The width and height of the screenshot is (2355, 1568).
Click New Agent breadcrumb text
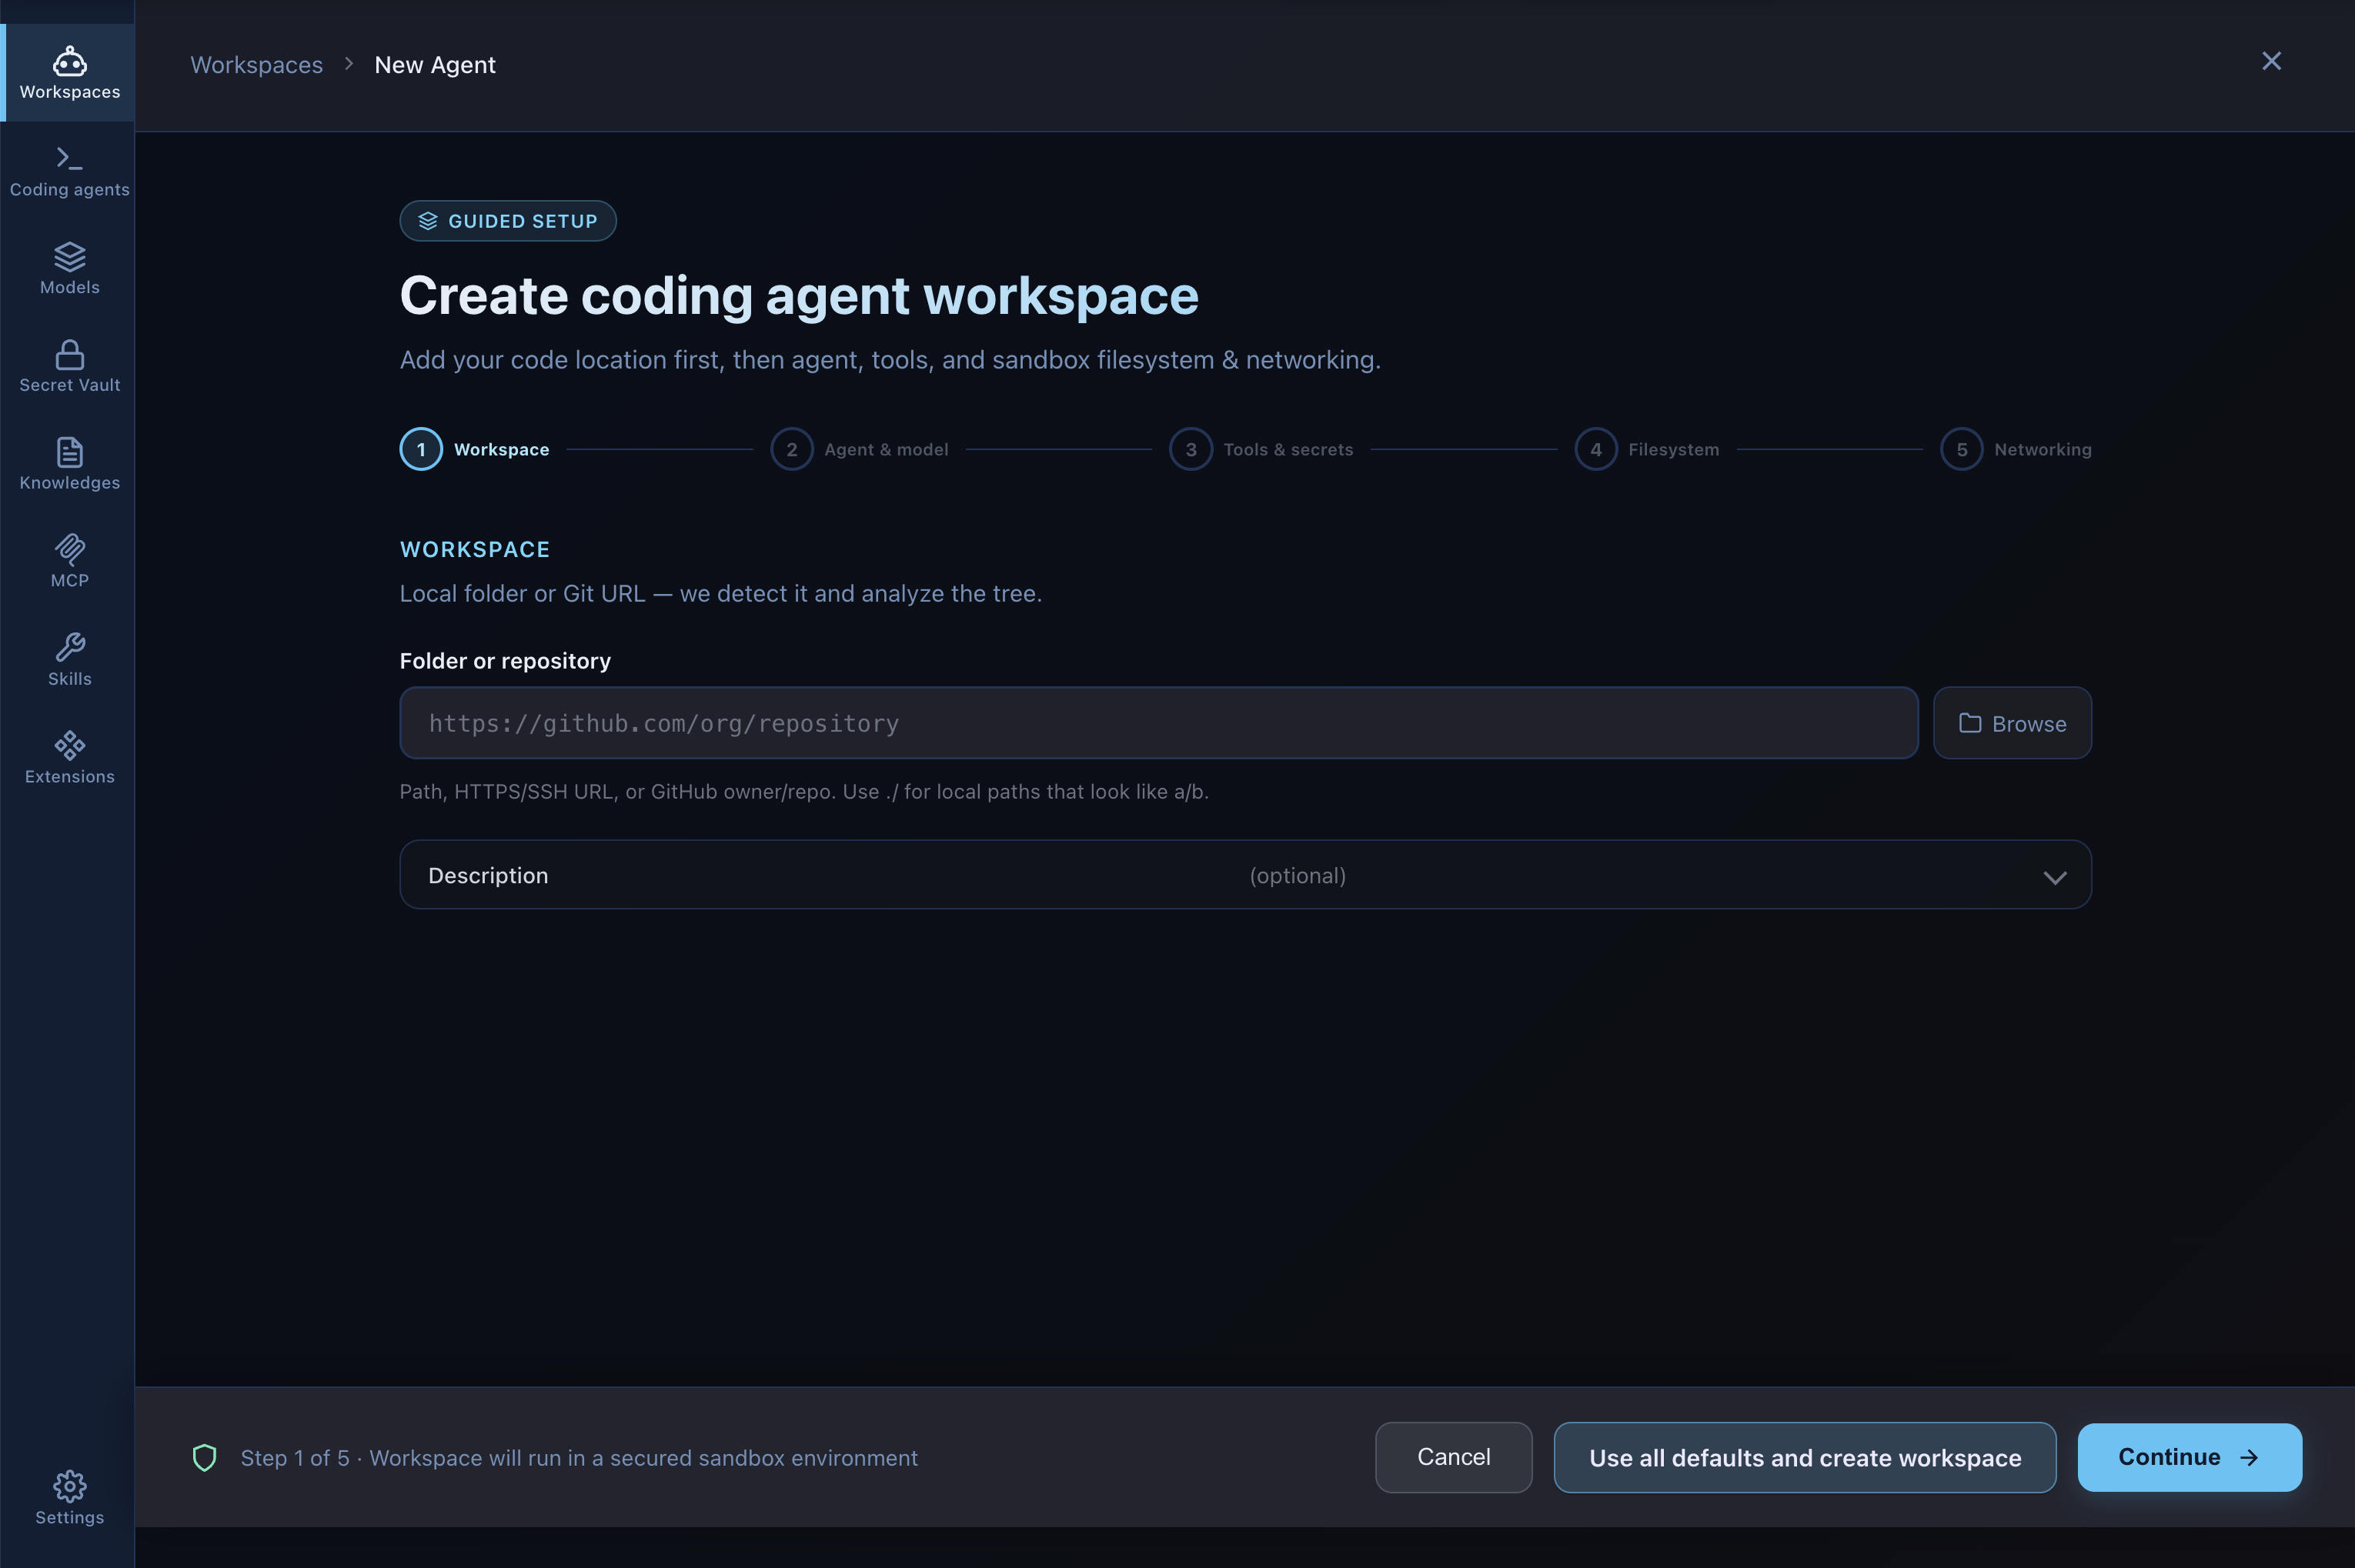point(435,65)
